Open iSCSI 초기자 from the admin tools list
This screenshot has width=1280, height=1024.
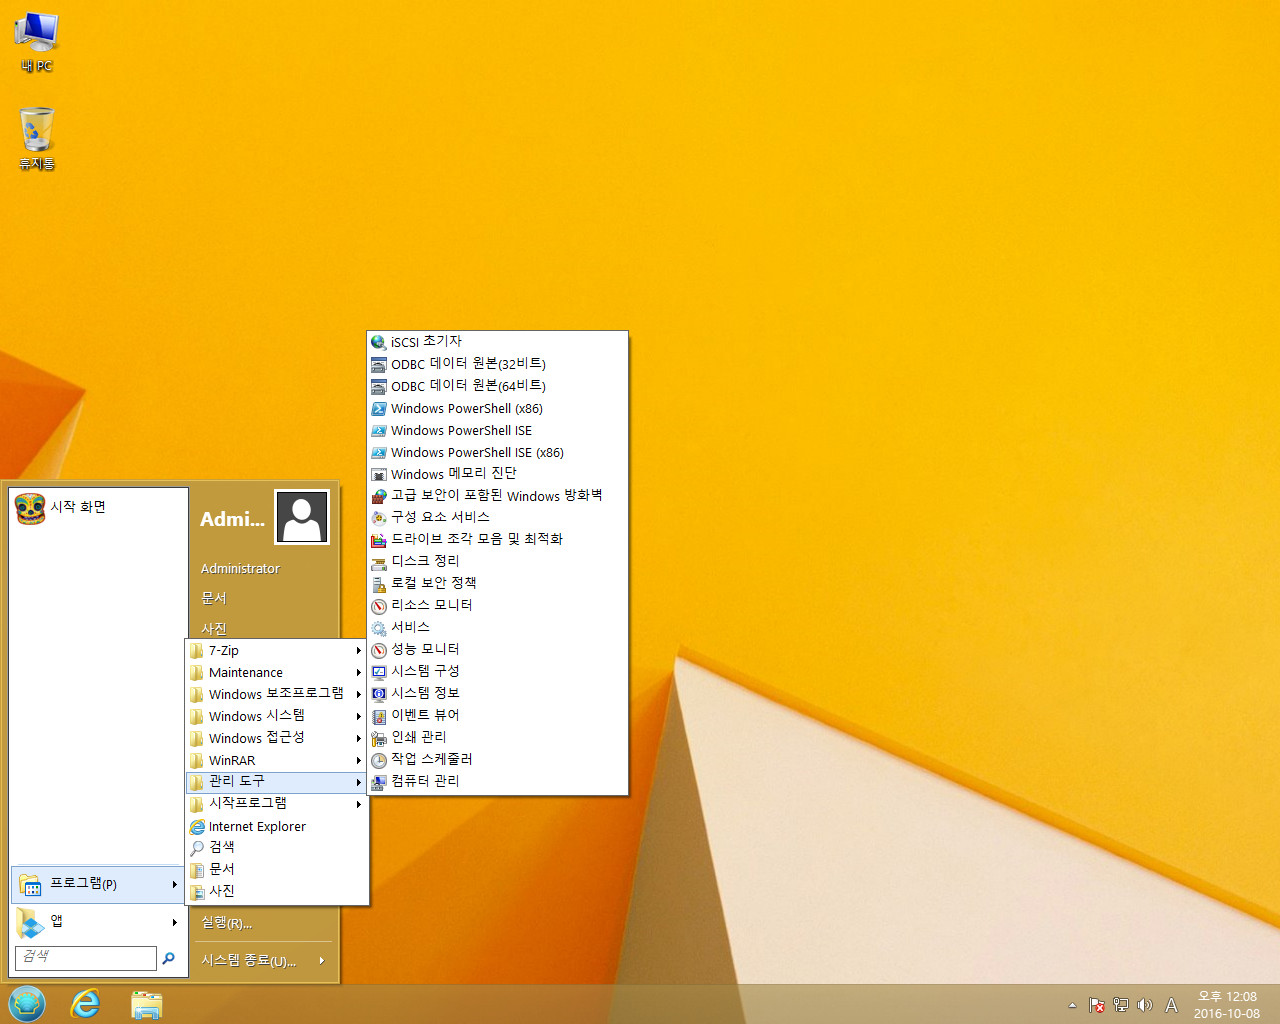497,342
